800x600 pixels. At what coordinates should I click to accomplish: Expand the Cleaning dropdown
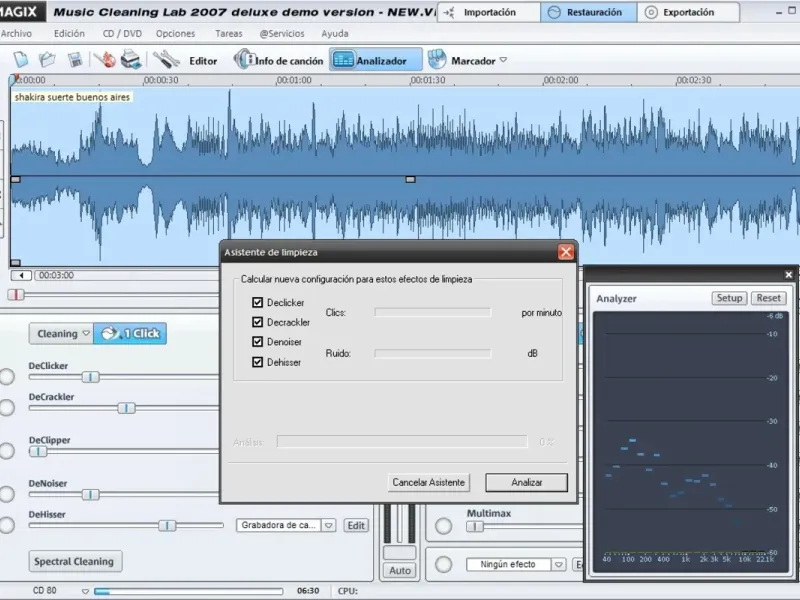click(x=61, y=333)
